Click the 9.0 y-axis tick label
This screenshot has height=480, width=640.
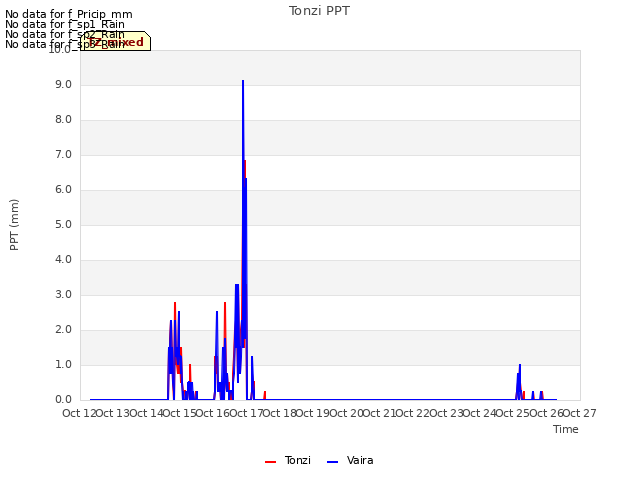click(x=63, y=84)
